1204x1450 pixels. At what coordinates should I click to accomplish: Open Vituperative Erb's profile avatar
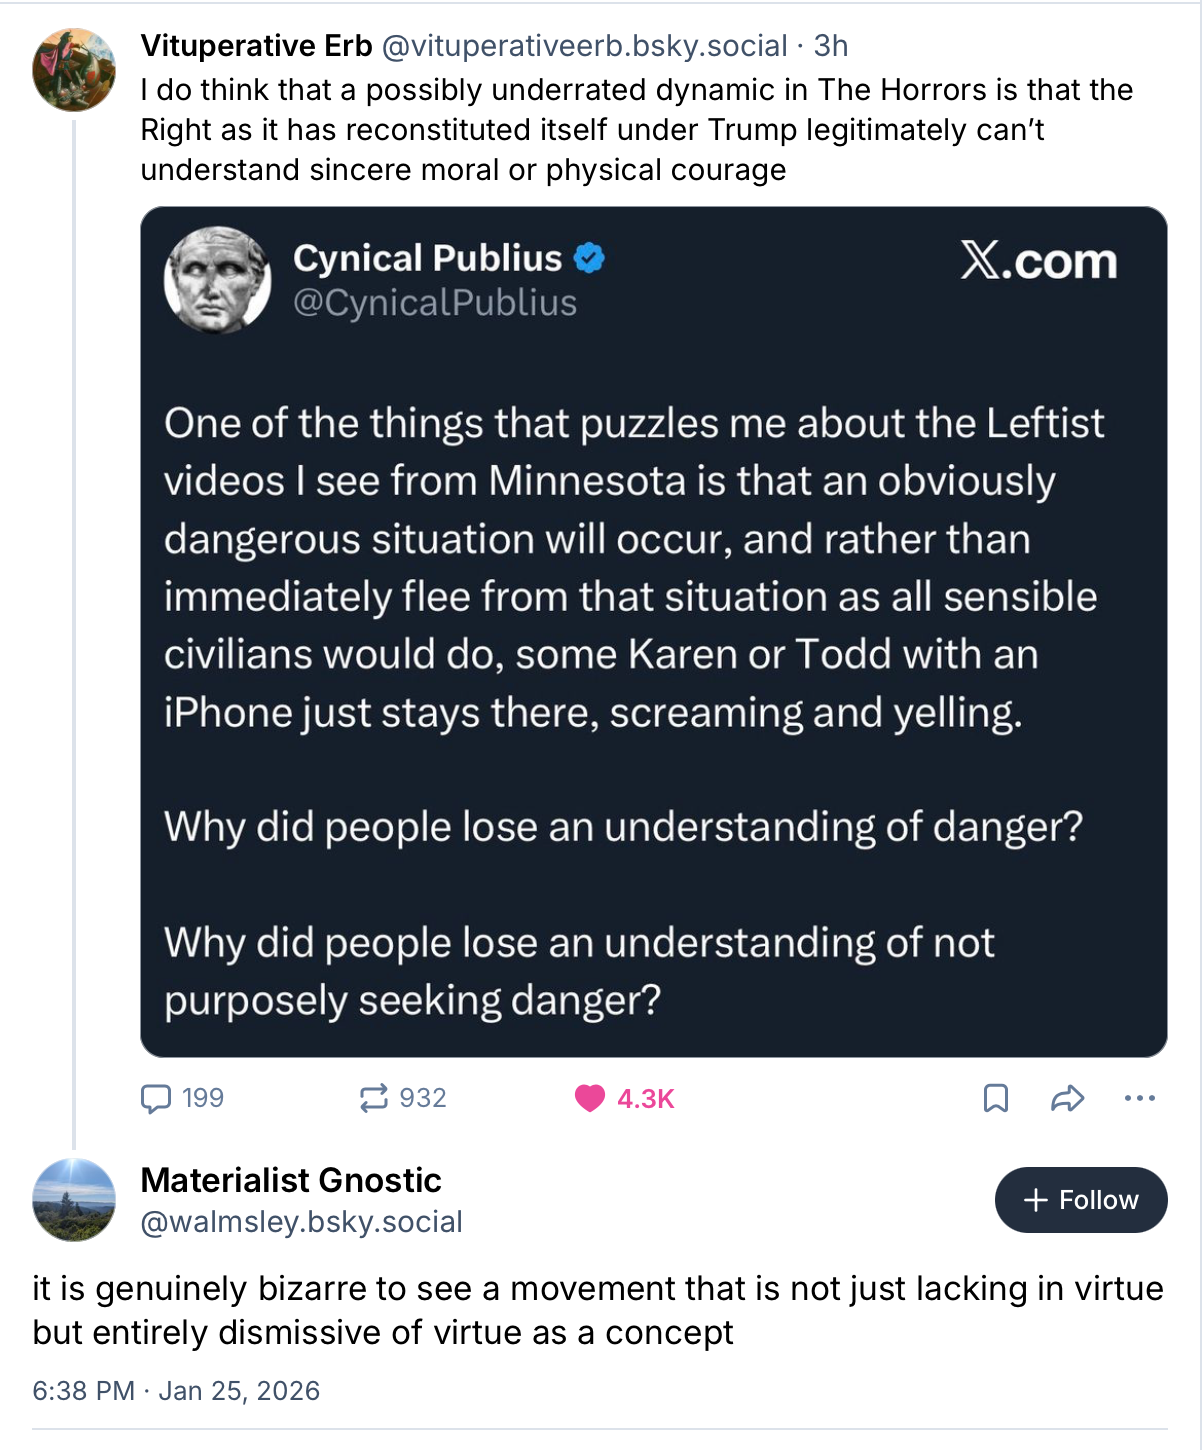tap(74, 69)
